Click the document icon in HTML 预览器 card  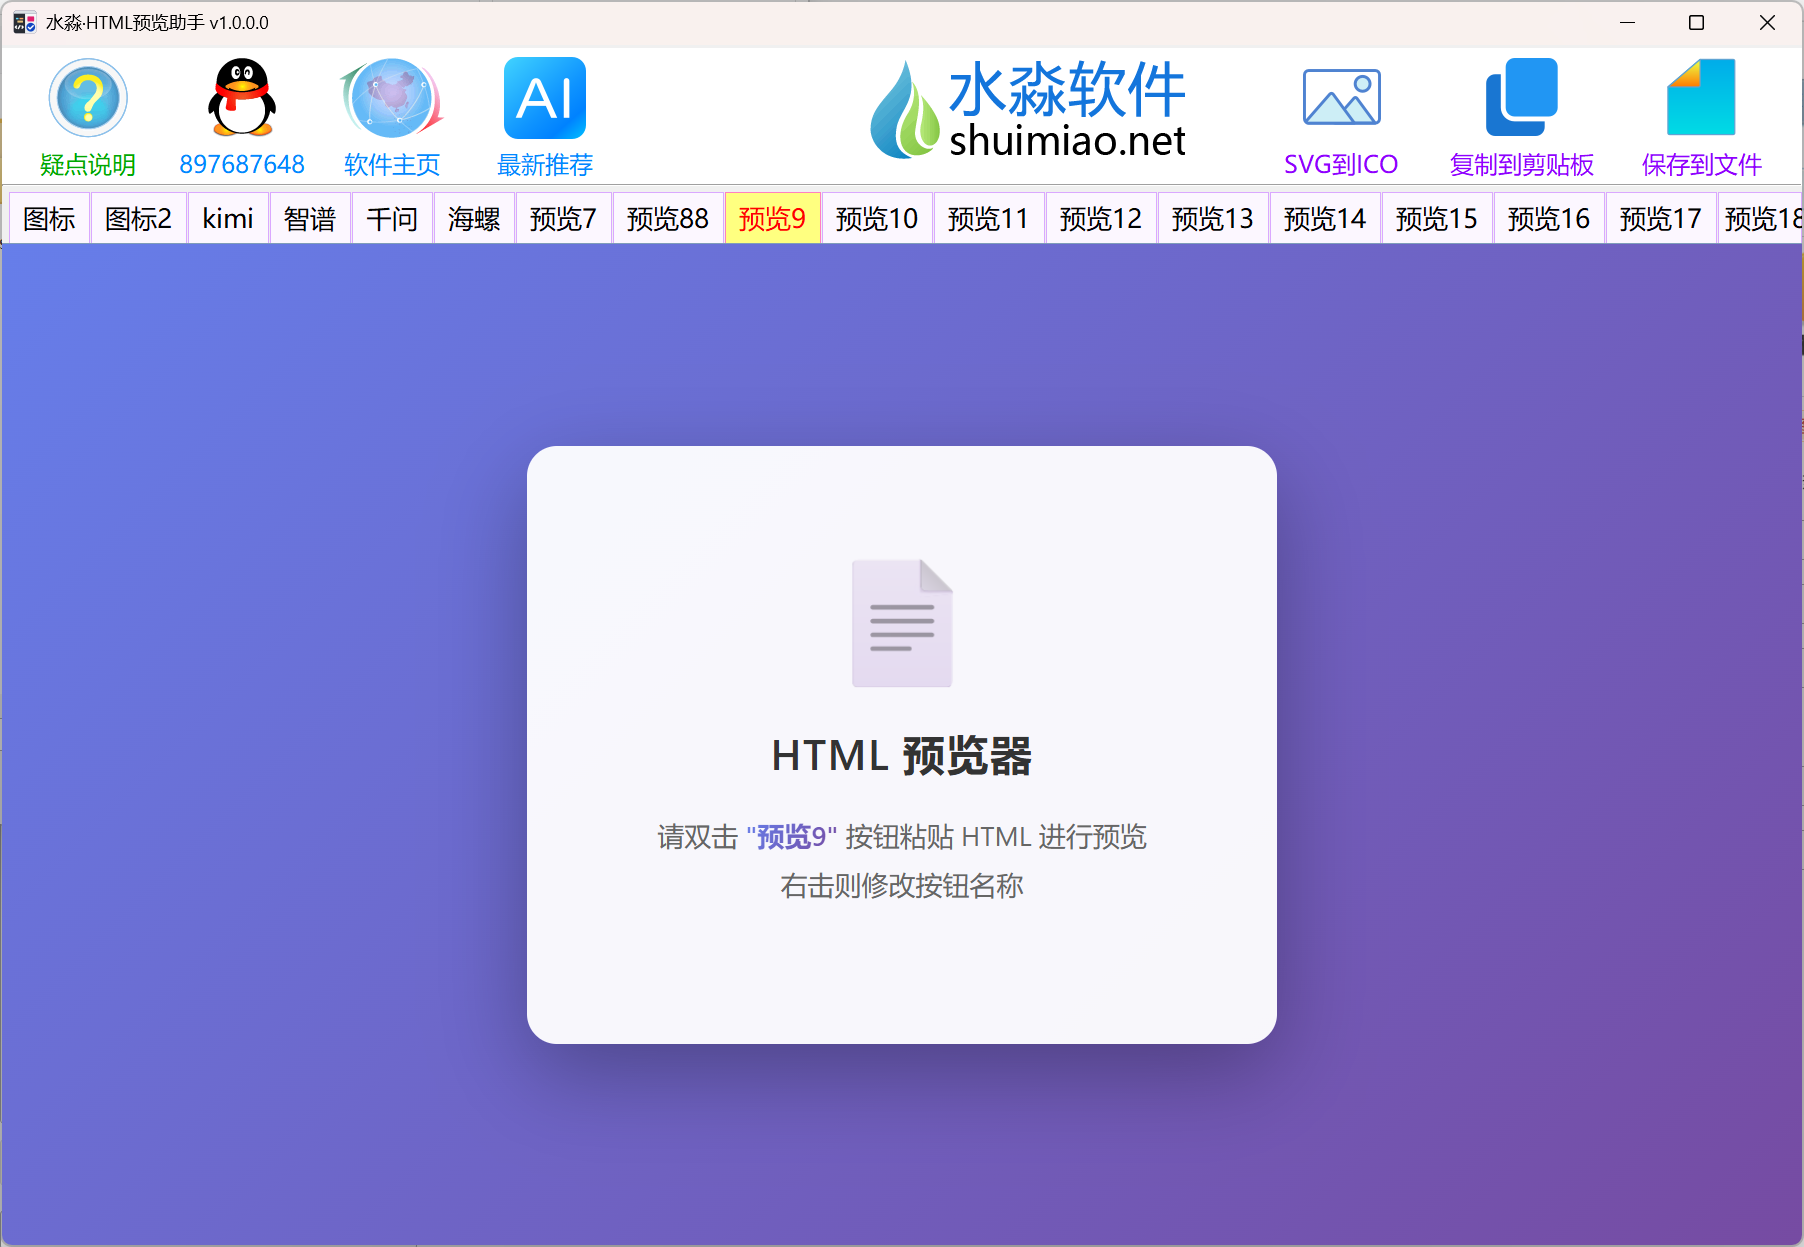901,622
